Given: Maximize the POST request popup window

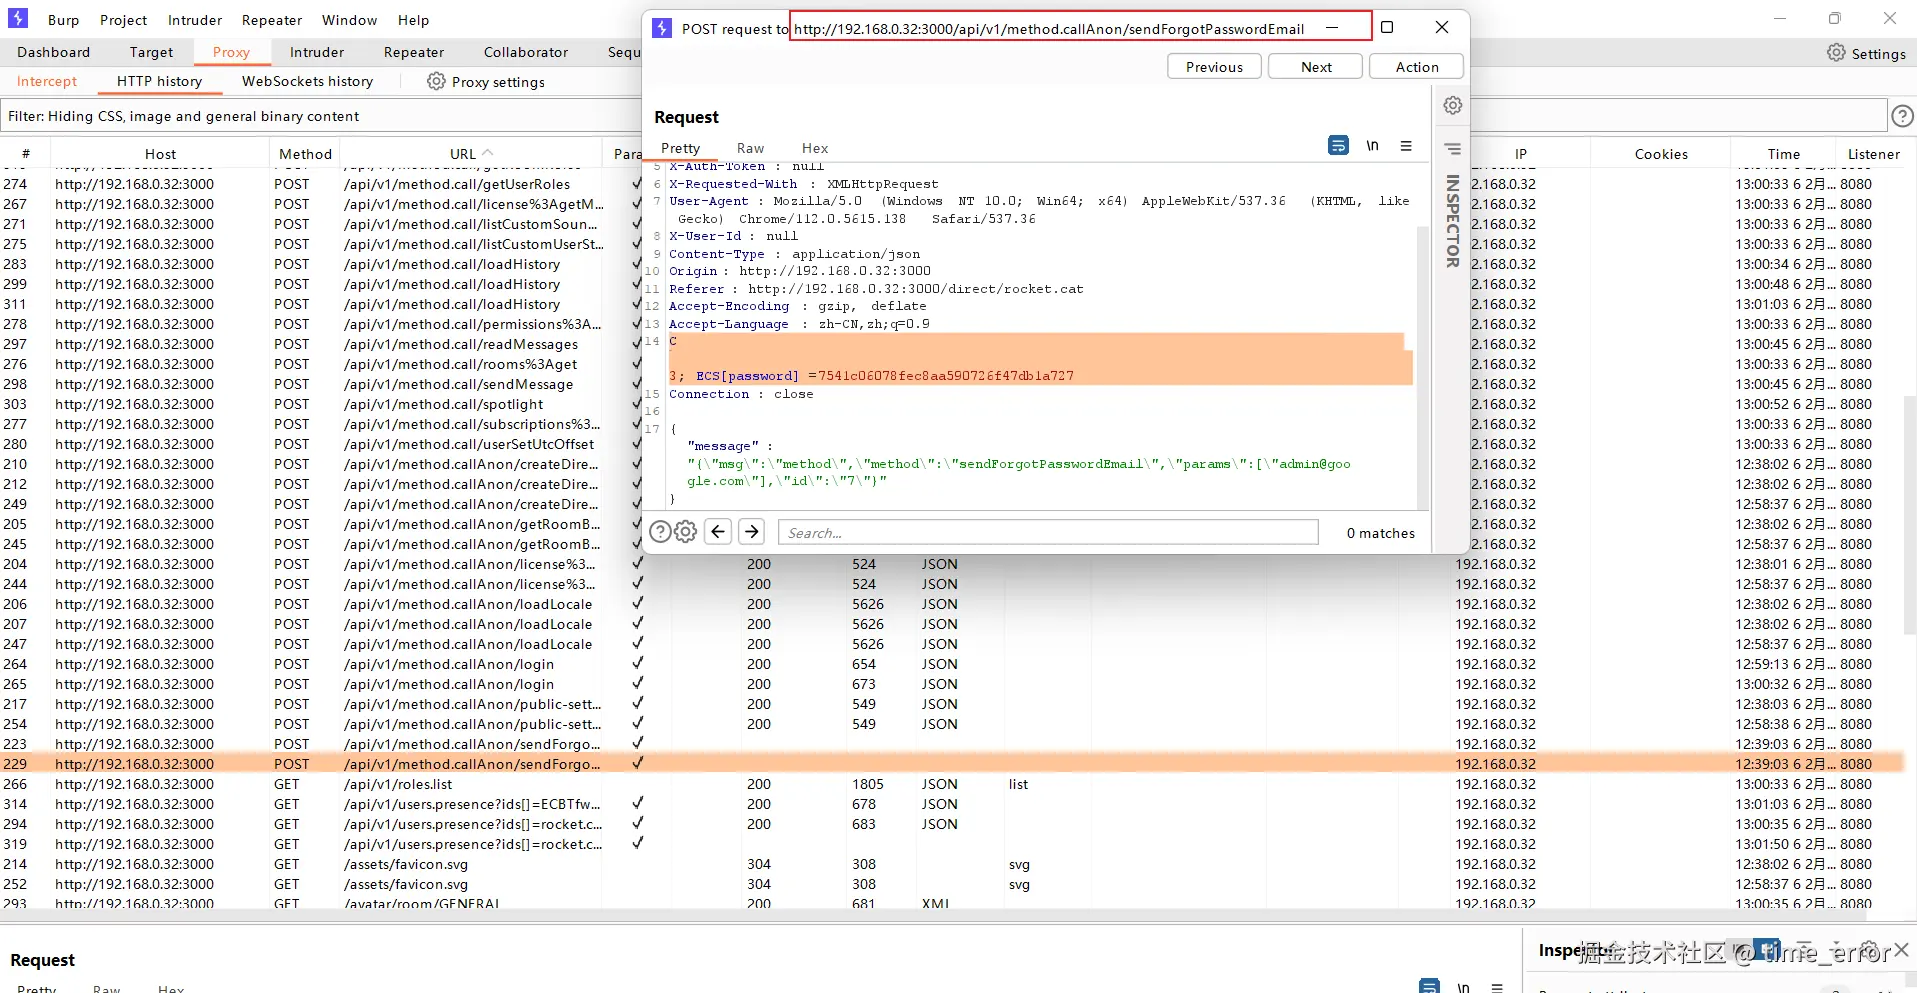Looking at the screenshot, I should click(x=1387, y=27).
